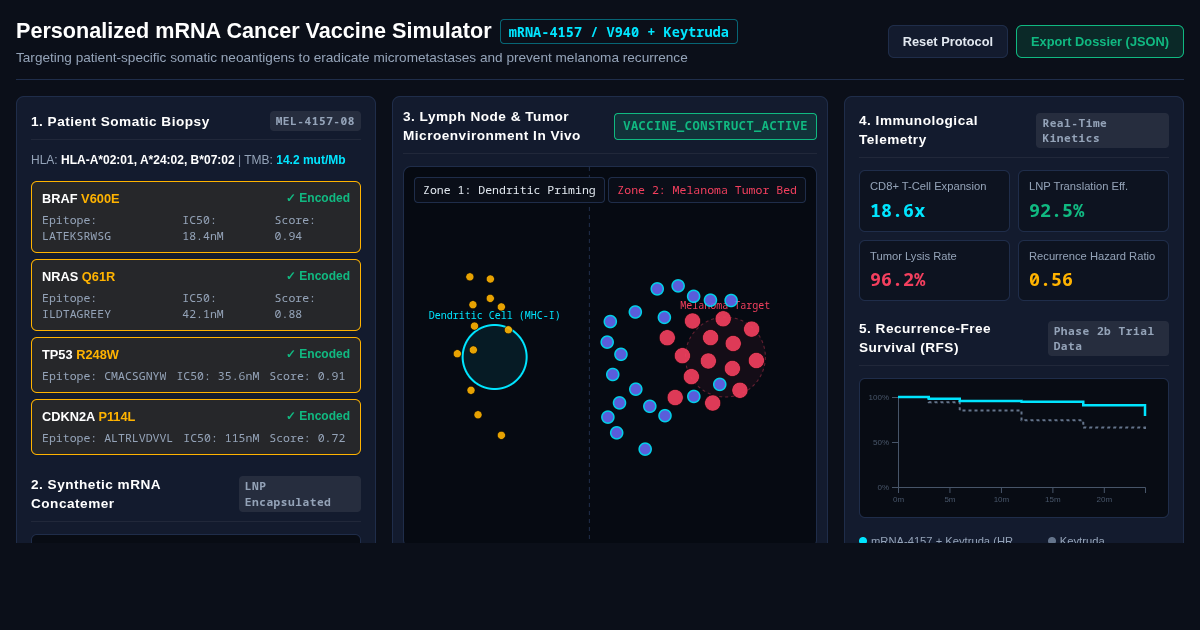Image resolution: width=1200 pixels, height=630 pixels.
Task: Select the mRNA-4157 / V940 + Keytruda badge
Action: point(619,32)
